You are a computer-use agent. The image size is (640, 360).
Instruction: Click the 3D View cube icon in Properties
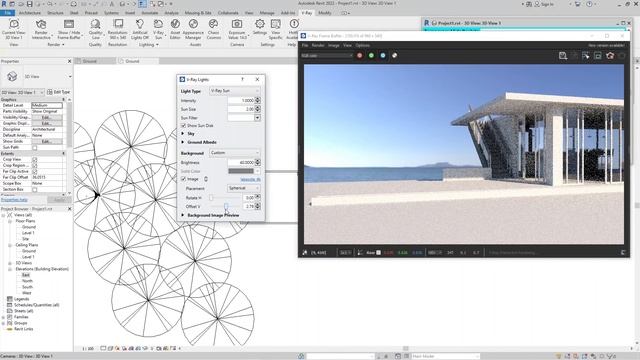pos(12,76)
